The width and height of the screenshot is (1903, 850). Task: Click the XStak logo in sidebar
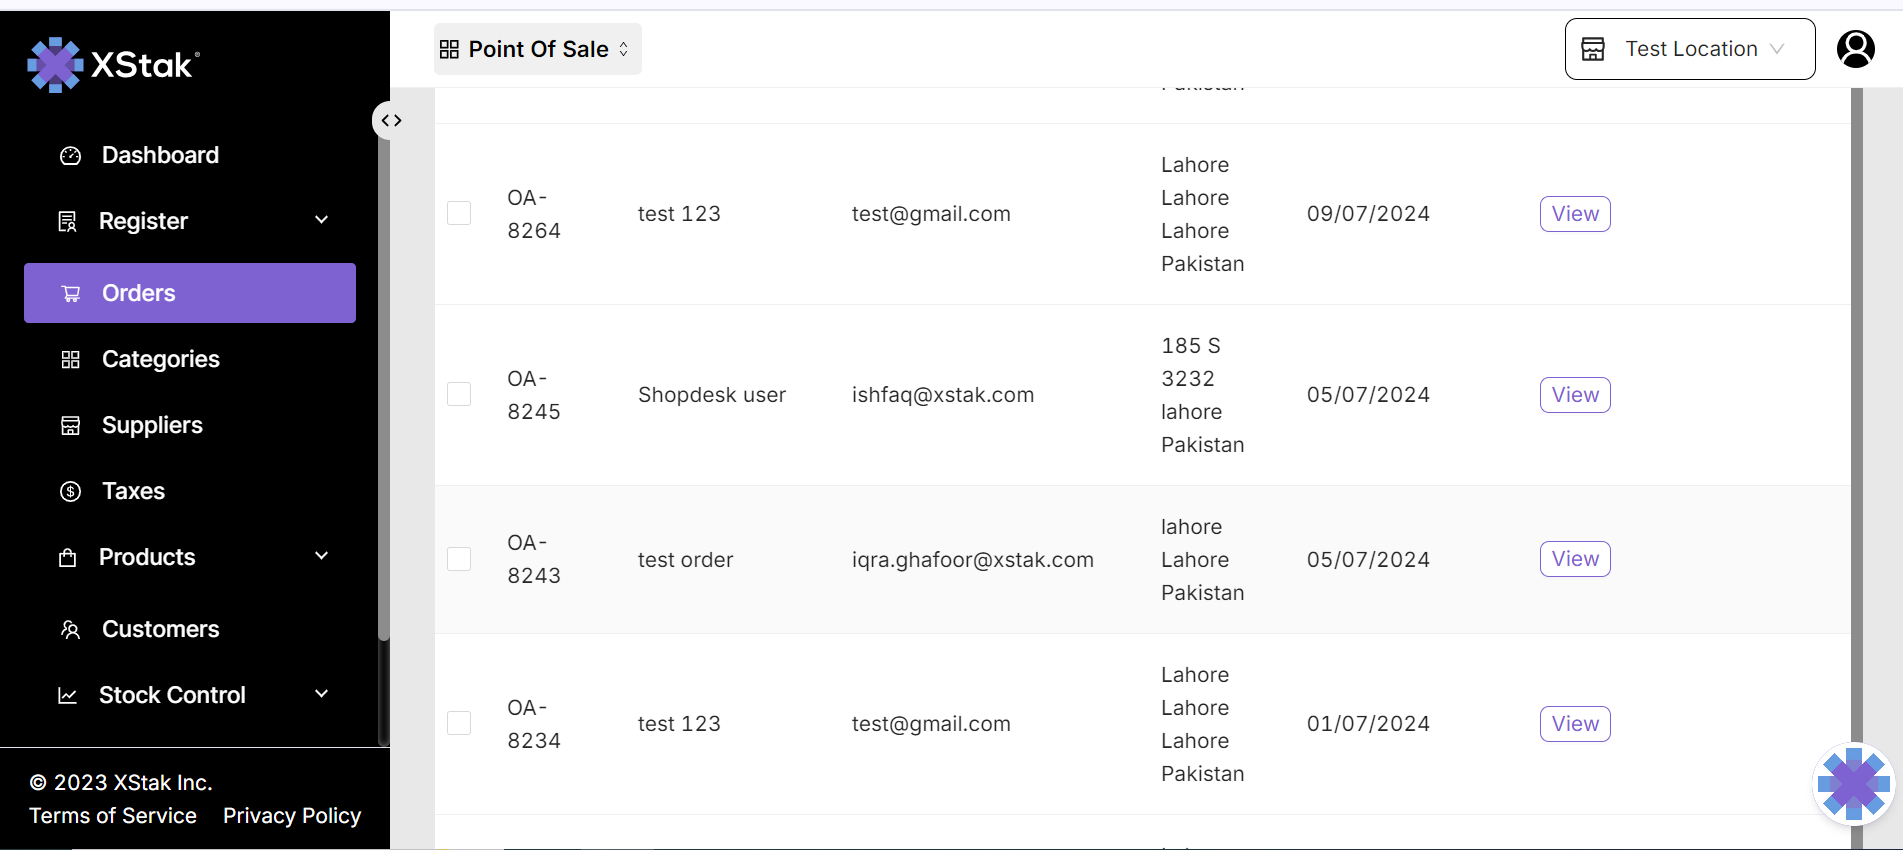pyautogui.click(x=113, y=65)
